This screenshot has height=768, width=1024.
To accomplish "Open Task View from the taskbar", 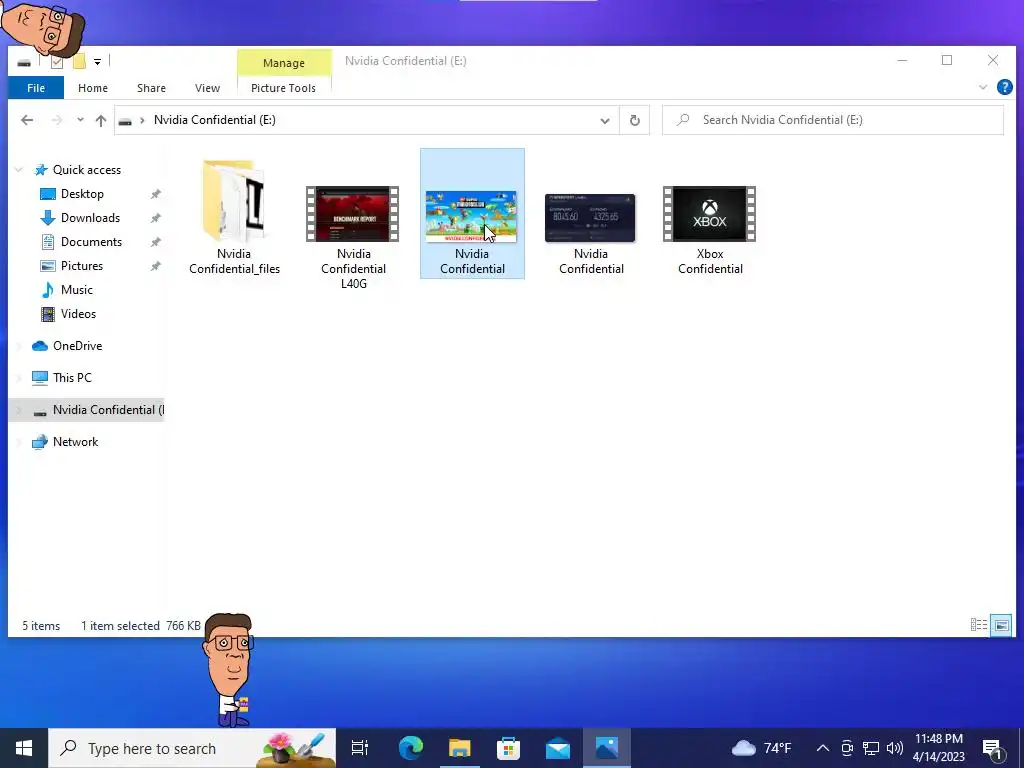I will 360,748.
